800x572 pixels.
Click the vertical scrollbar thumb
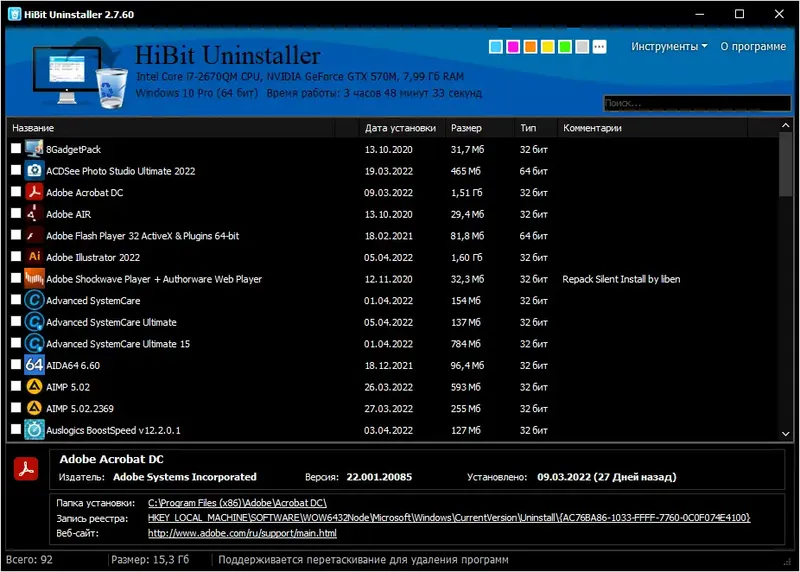coord(786,164)
